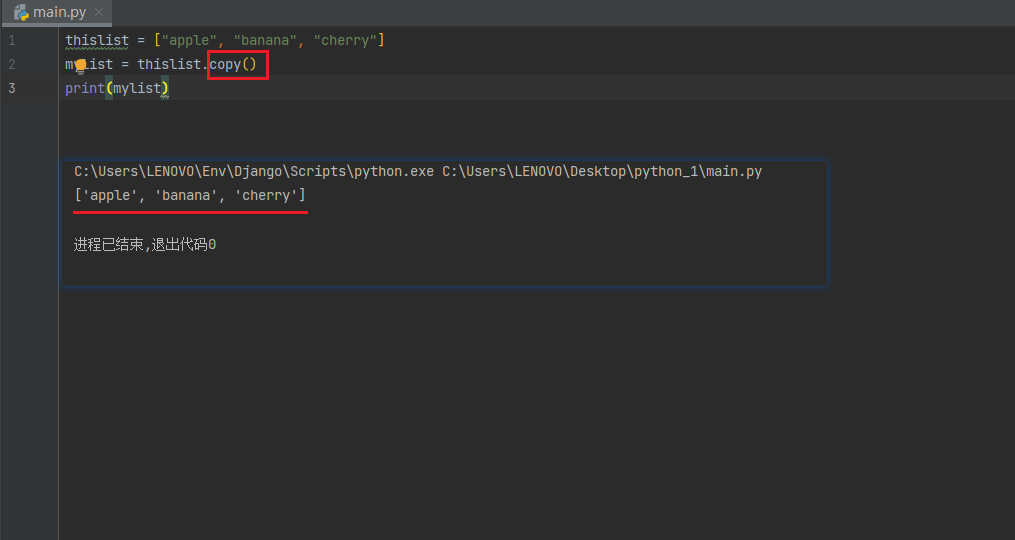Click line number 3 in gutter
The height and width of the screenshot is (540, 1015).
12,89
